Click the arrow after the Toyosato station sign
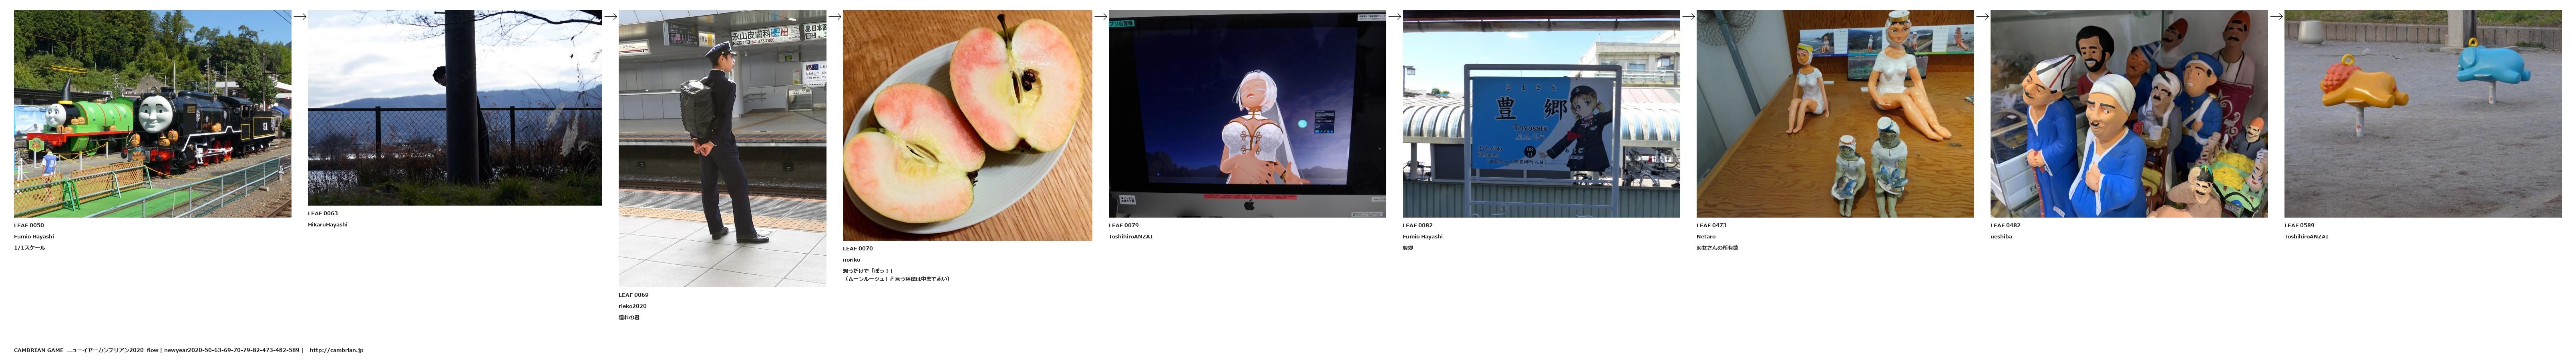Screen dimensions: 2576x360 click(x=1688, y=17)
